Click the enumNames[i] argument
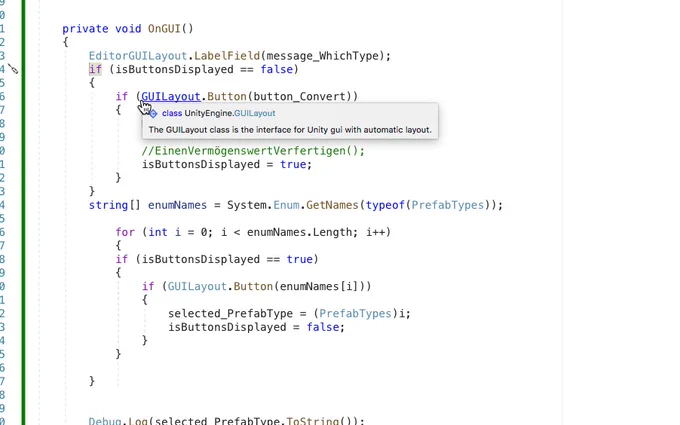 click(319, 286)
